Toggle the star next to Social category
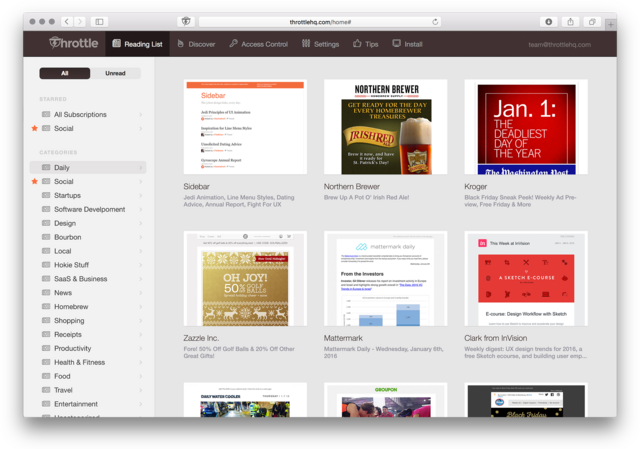Viewport: 640px width, 449px height. (35, 181)
